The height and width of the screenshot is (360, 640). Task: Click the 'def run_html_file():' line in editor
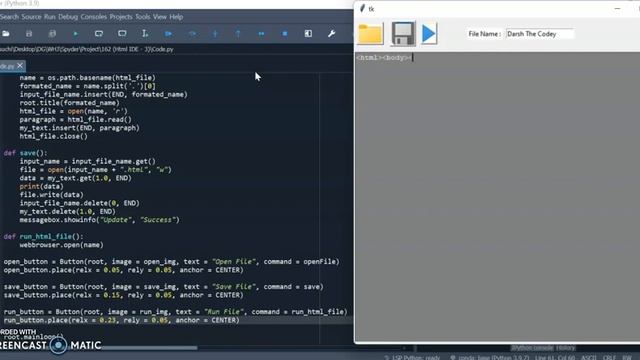(x=43, y=236)
